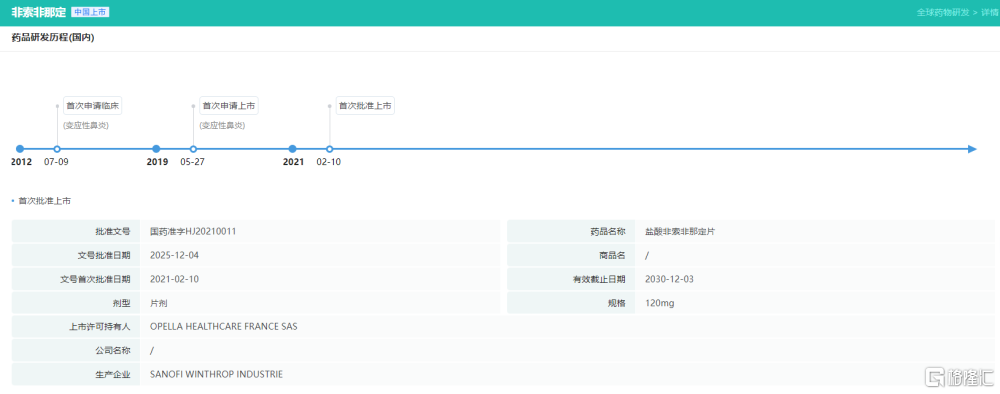
Task: Click the 首次申请上市 event label
Action: coord(229,106)
